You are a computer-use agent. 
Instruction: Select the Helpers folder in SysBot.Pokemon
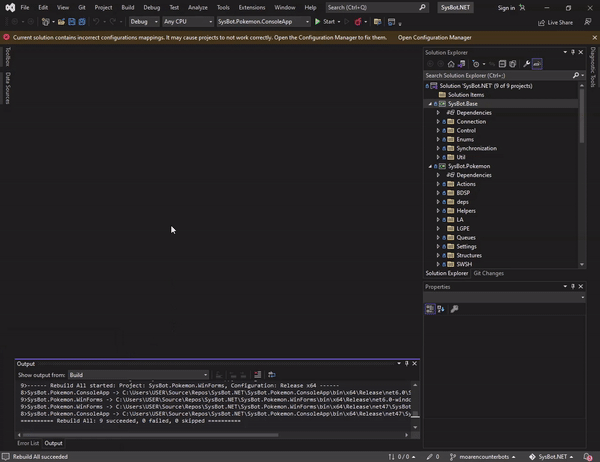tap(466, 211)
